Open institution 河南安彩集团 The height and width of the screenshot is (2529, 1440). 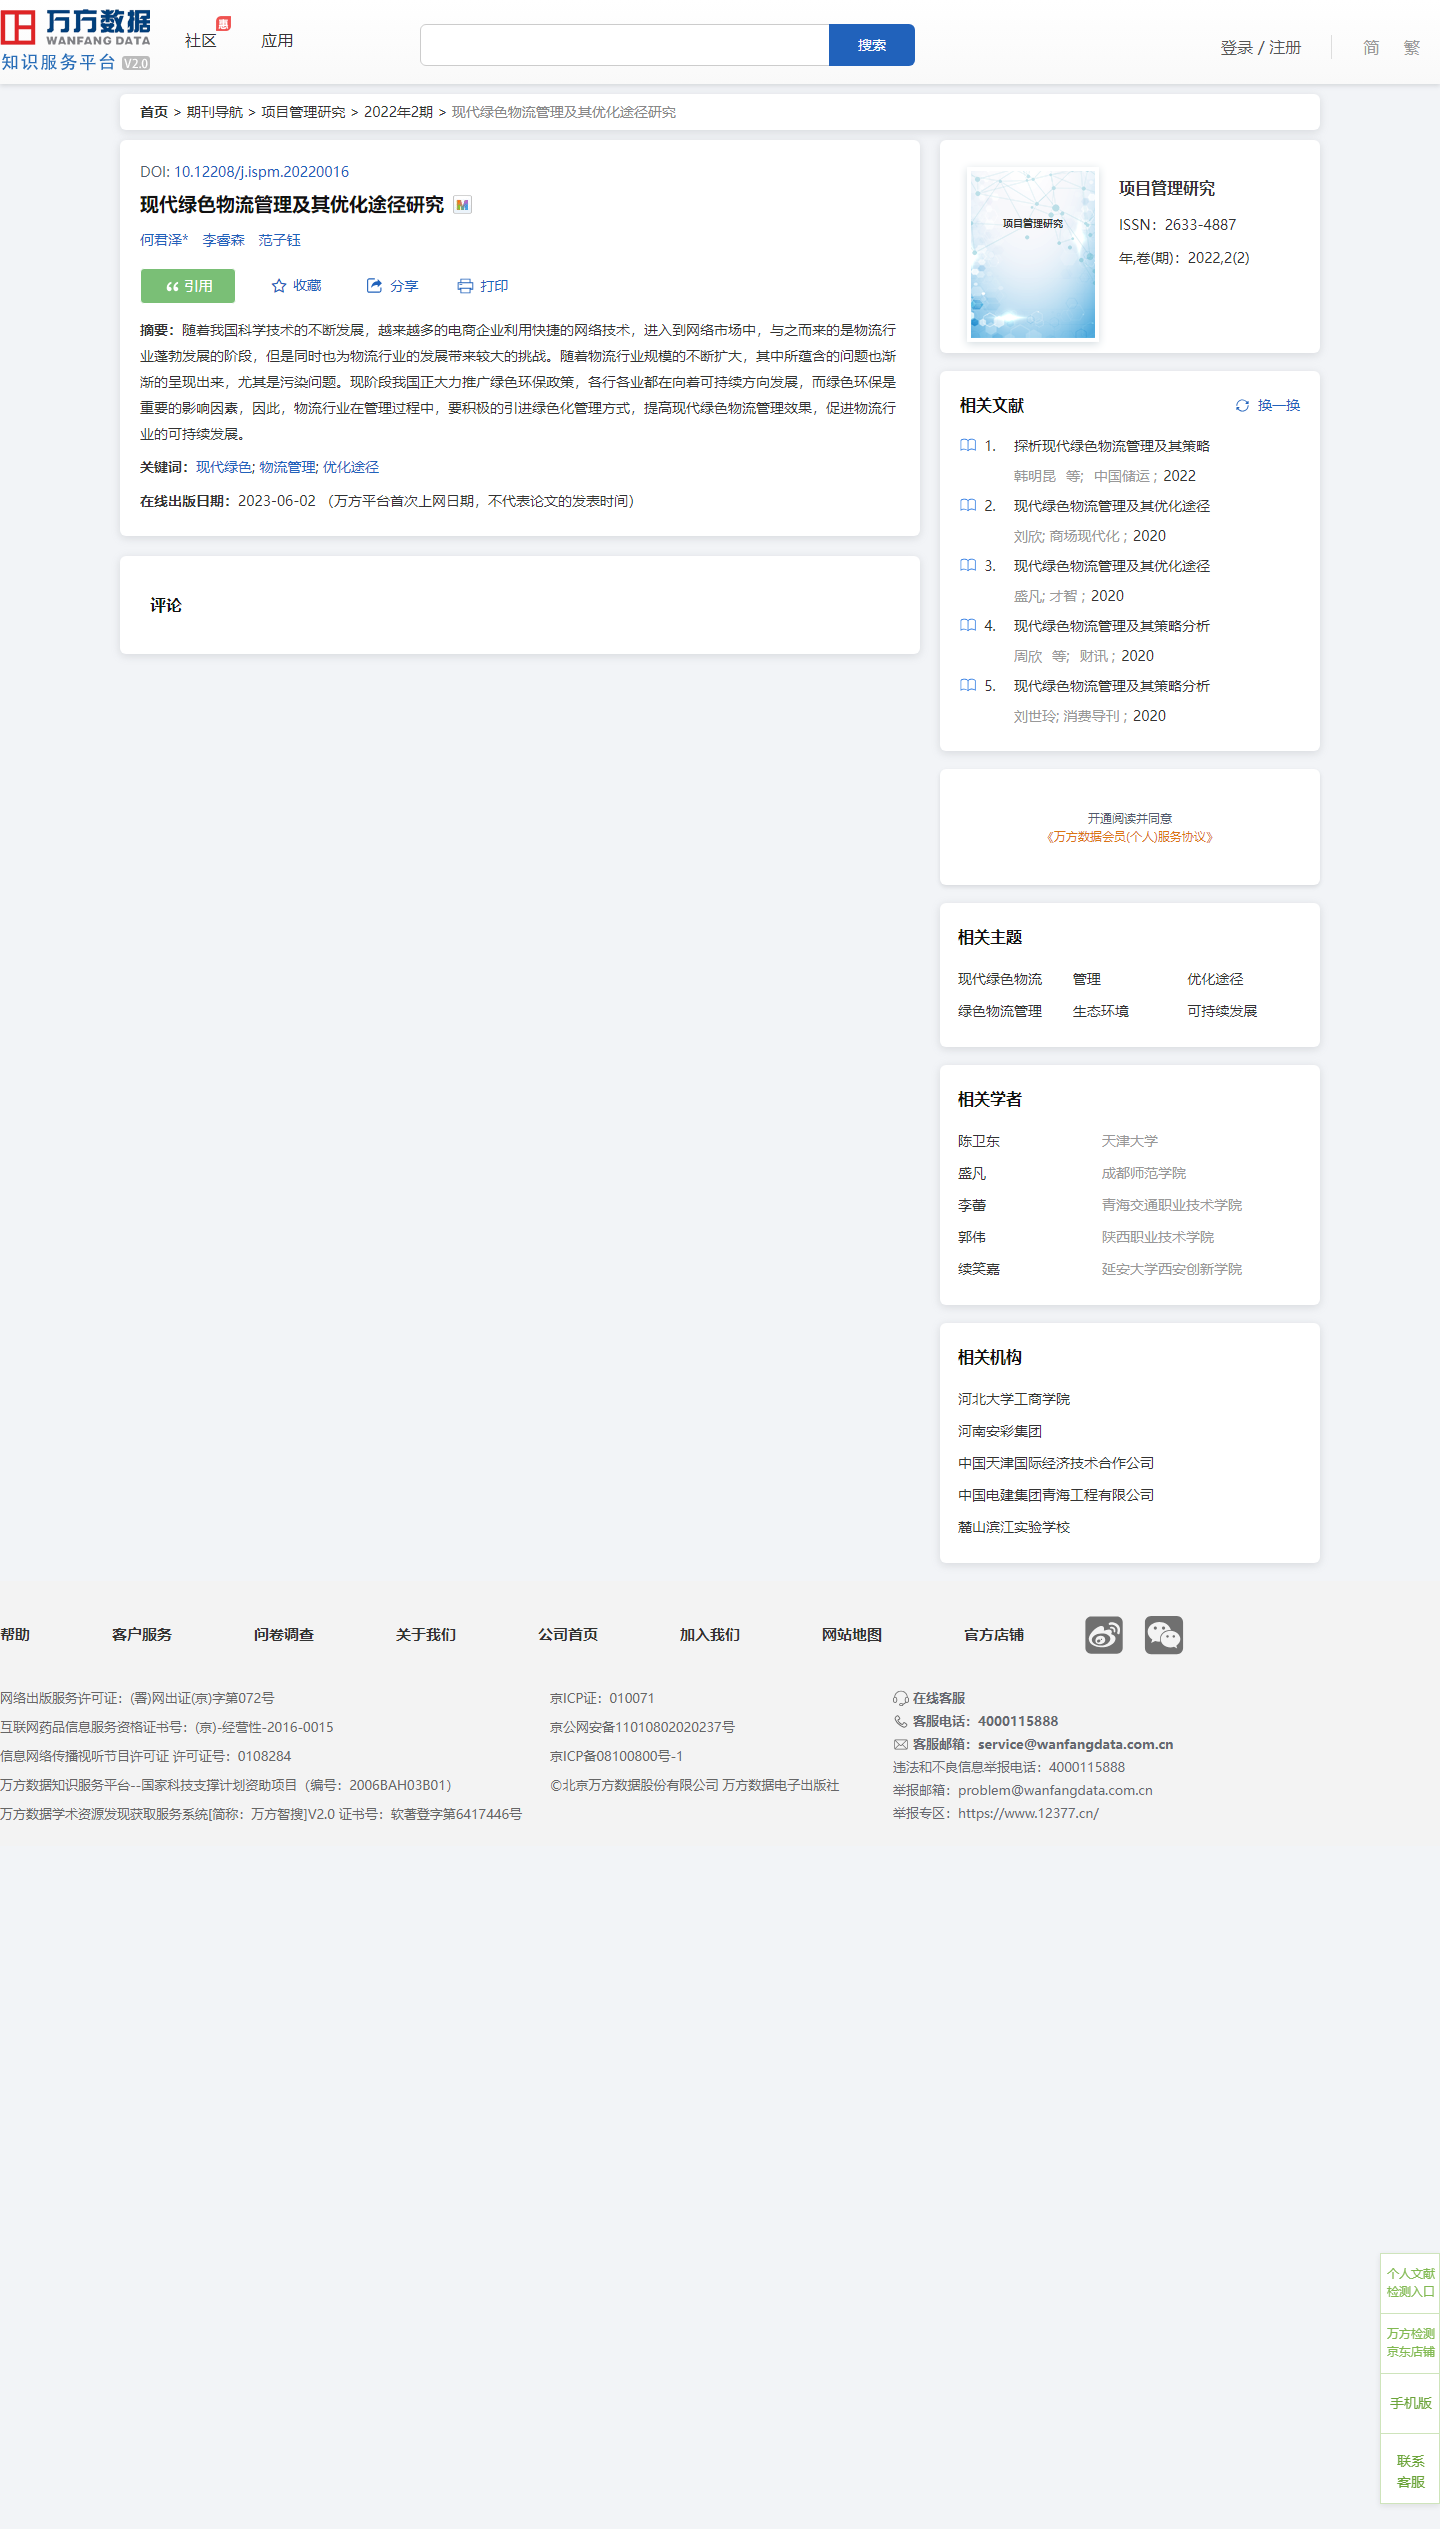click(x=1000, y=1431)
